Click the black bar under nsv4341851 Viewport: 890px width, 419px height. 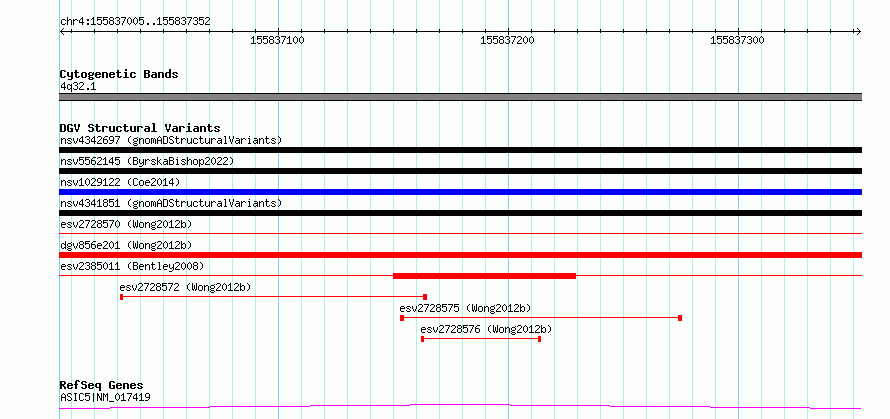point(460,213)
